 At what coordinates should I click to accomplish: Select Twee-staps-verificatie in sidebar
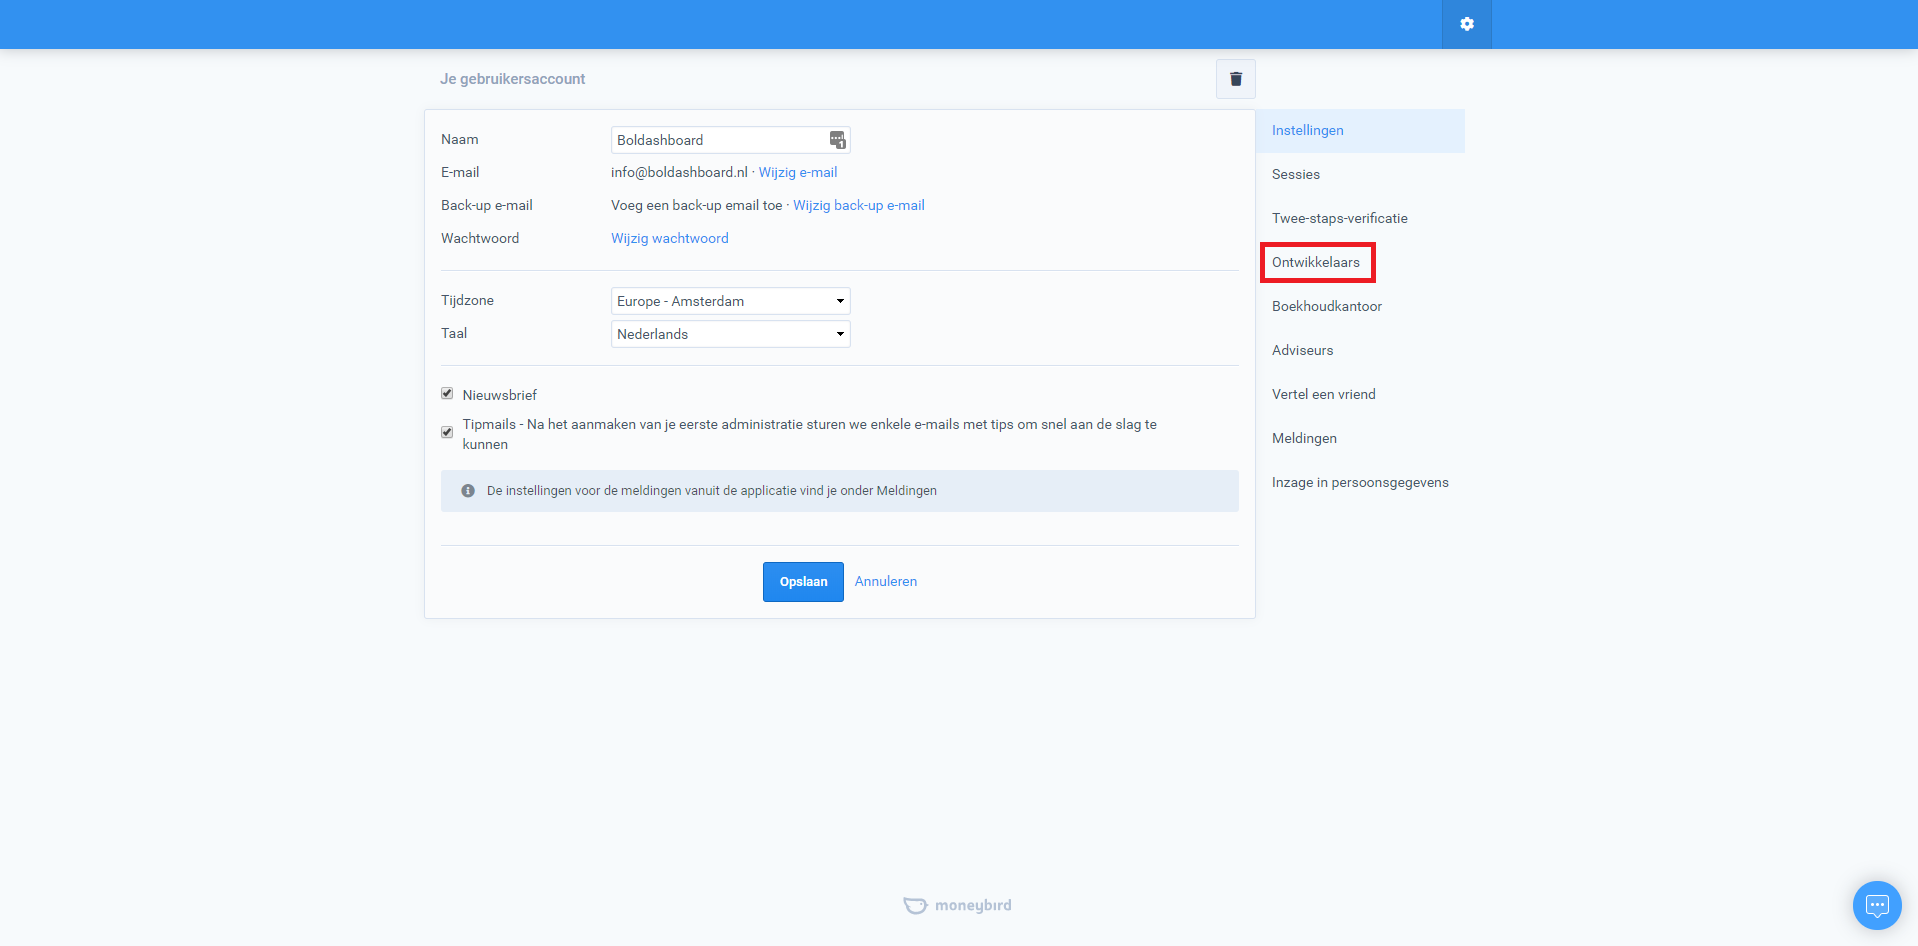click(x=1339, y=218)
